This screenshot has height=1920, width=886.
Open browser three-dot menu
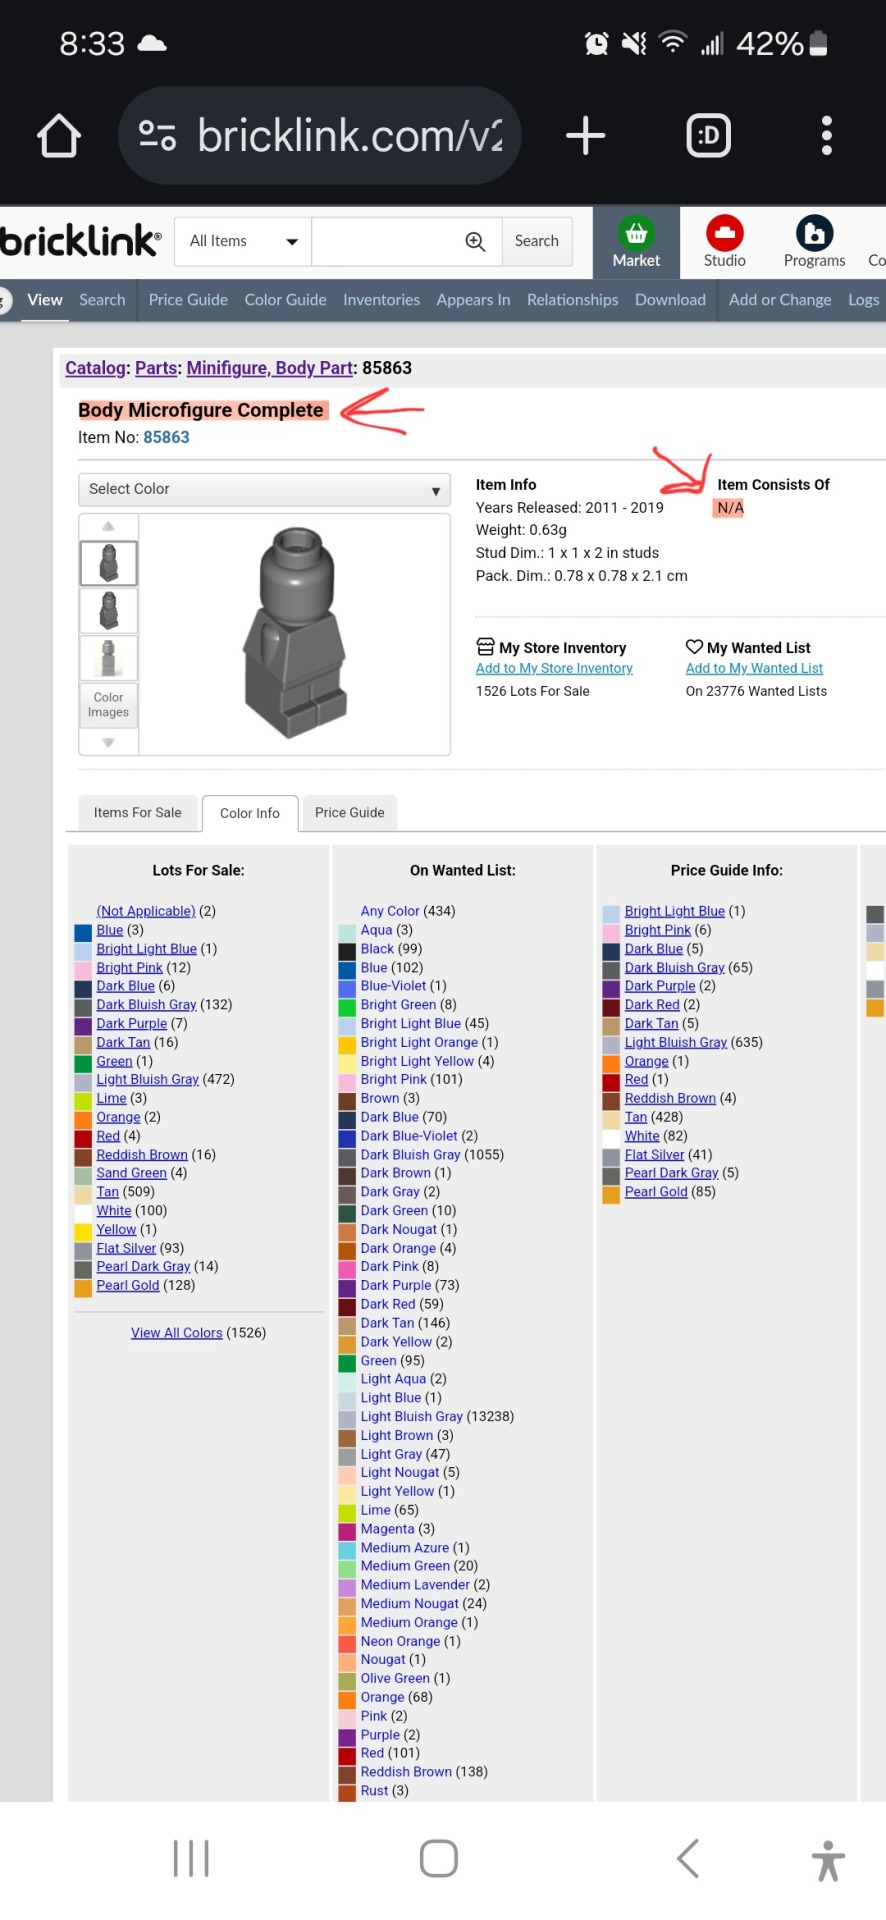826,135
